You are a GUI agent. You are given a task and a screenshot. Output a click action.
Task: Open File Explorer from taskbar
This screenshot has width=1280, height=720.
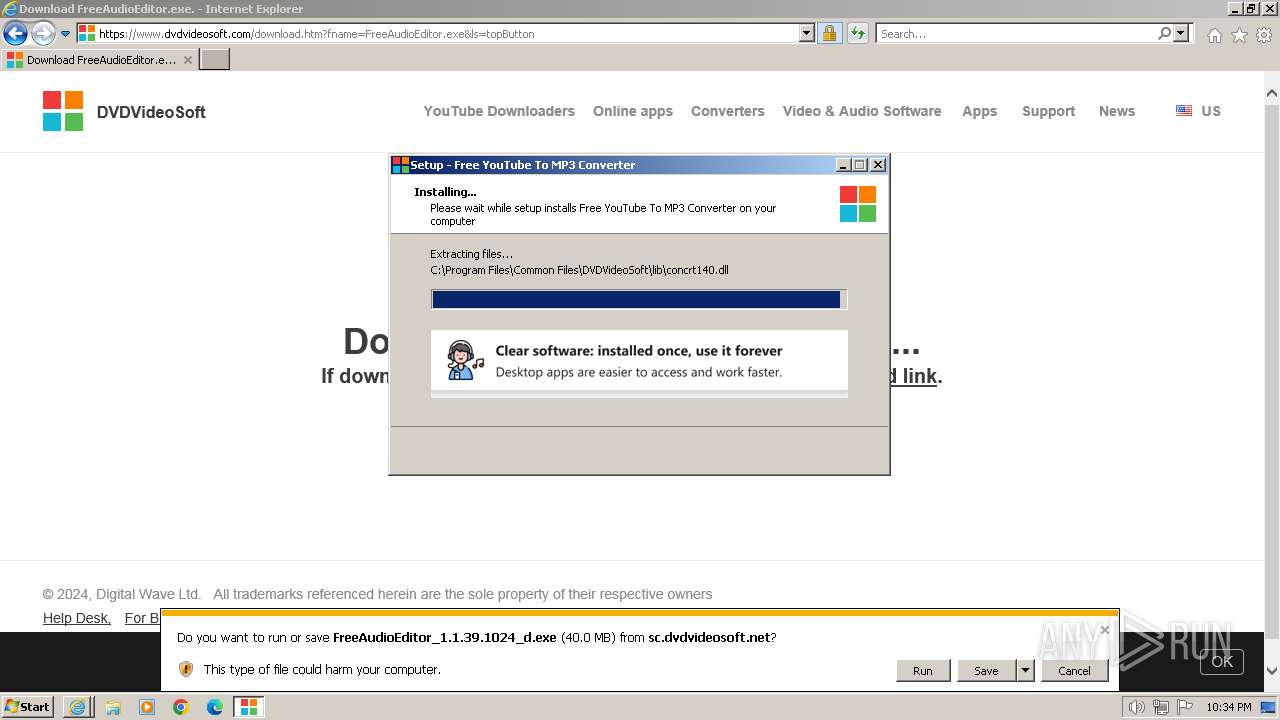[x=113, y=707]
